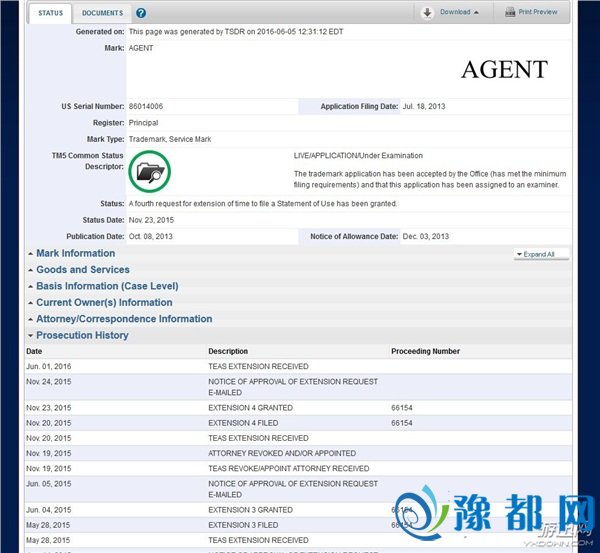Image resolution: width=600 pixels, height=553 pixels.
Task: Click the blue help question mark icon
Action: (141, 13)
